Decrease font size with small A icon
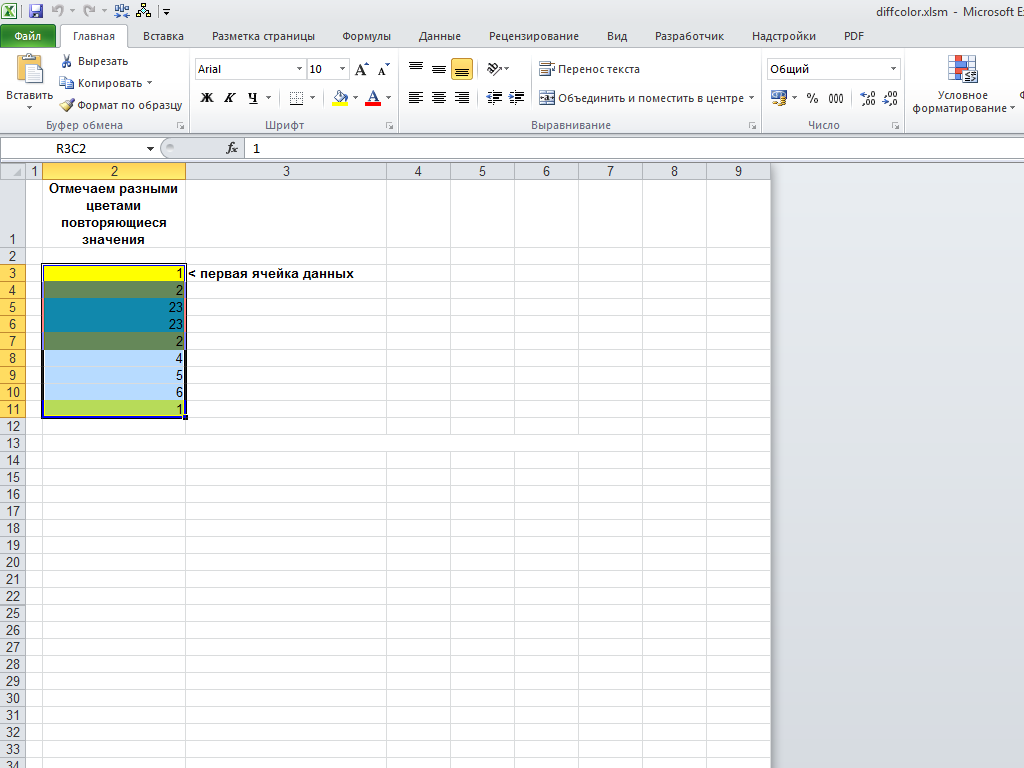This screenshot has height=768, width=1024. point(383,69)
